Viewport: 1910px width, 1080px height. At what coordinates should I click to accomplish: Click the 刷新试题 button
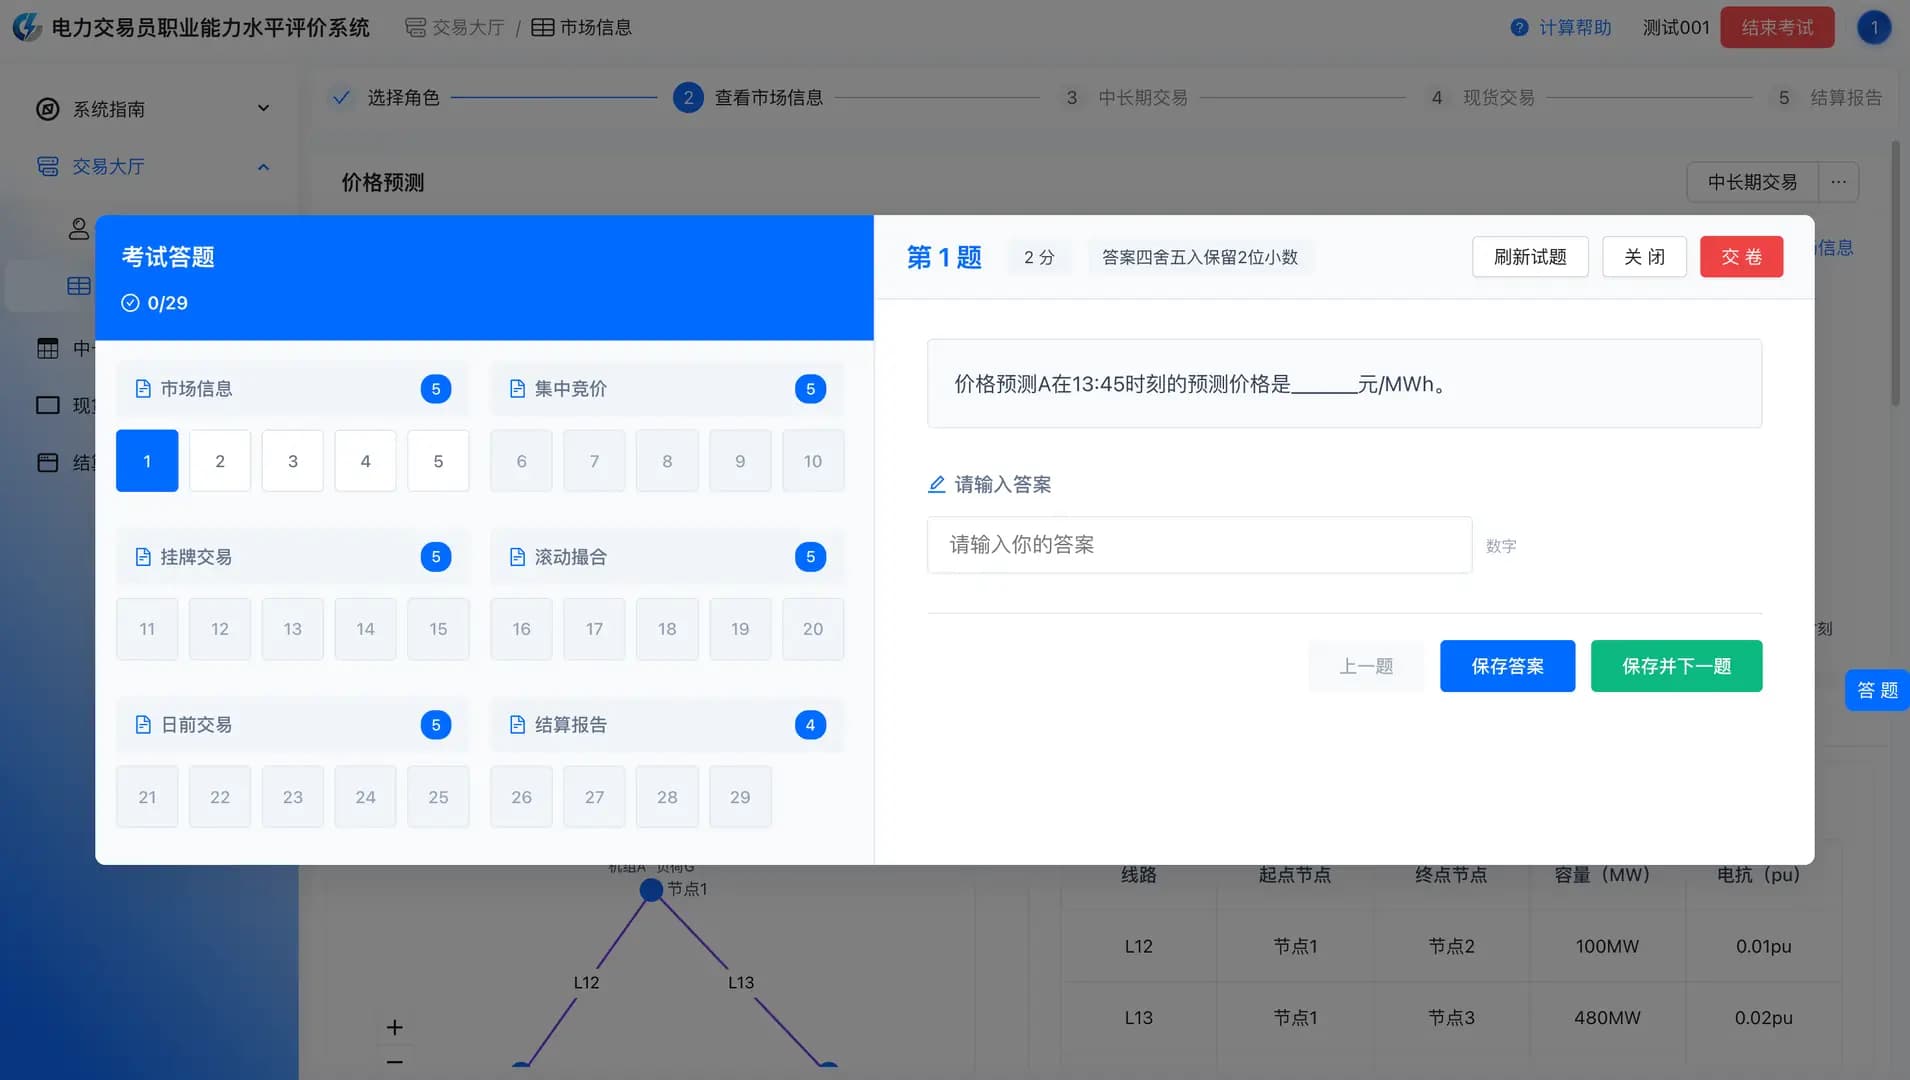[1530, 257]
